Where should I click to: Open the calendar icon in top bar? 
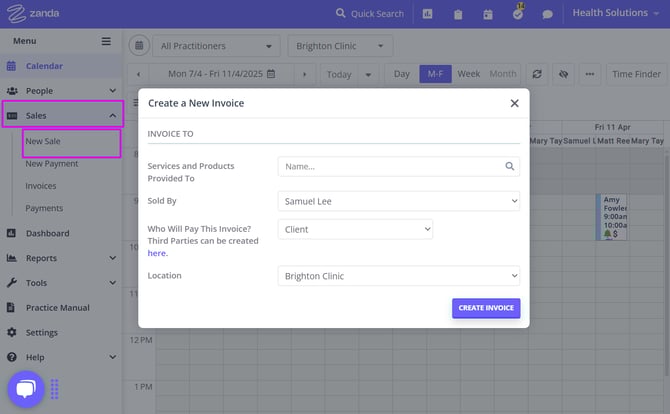(x=488, y=14)
